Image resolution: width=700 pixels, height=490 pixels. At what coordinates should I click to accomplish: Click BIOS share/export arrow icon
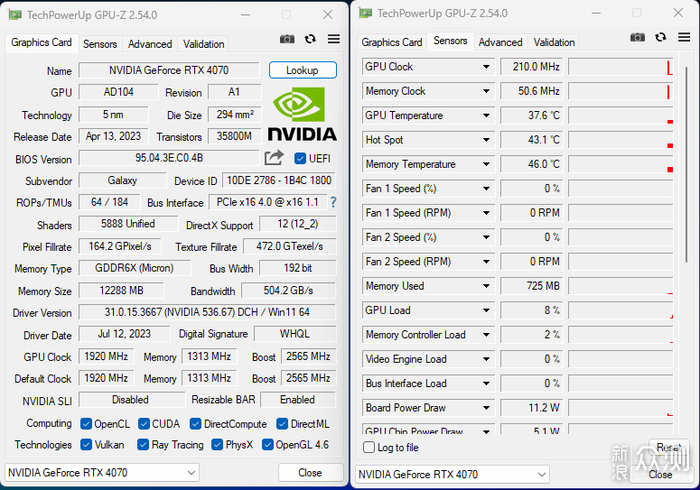tap(274, 158)
